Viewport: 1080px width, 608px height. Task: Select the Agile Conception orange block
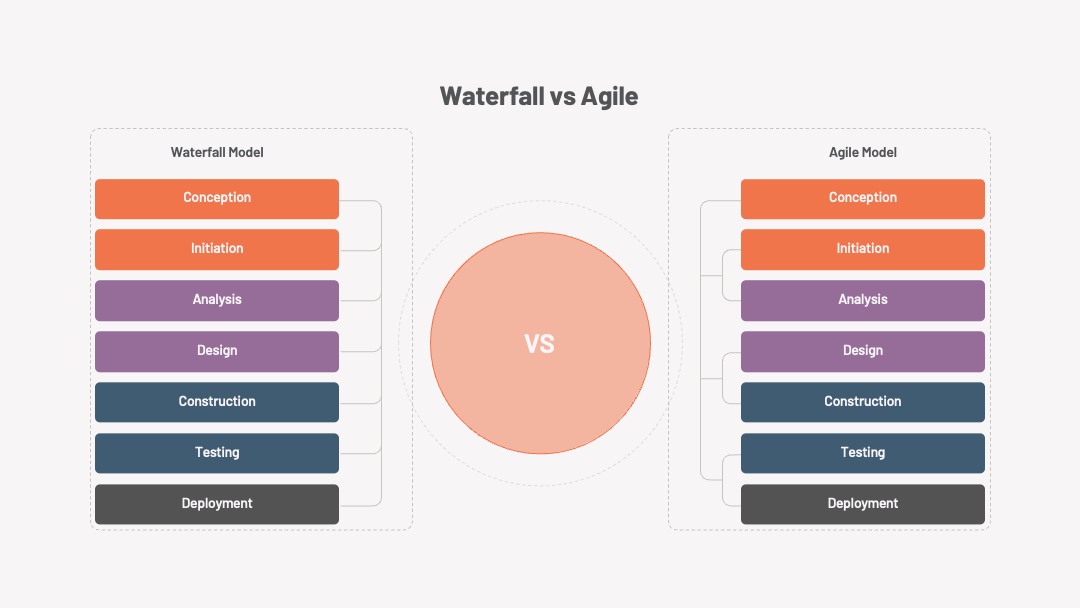point(862,199)
